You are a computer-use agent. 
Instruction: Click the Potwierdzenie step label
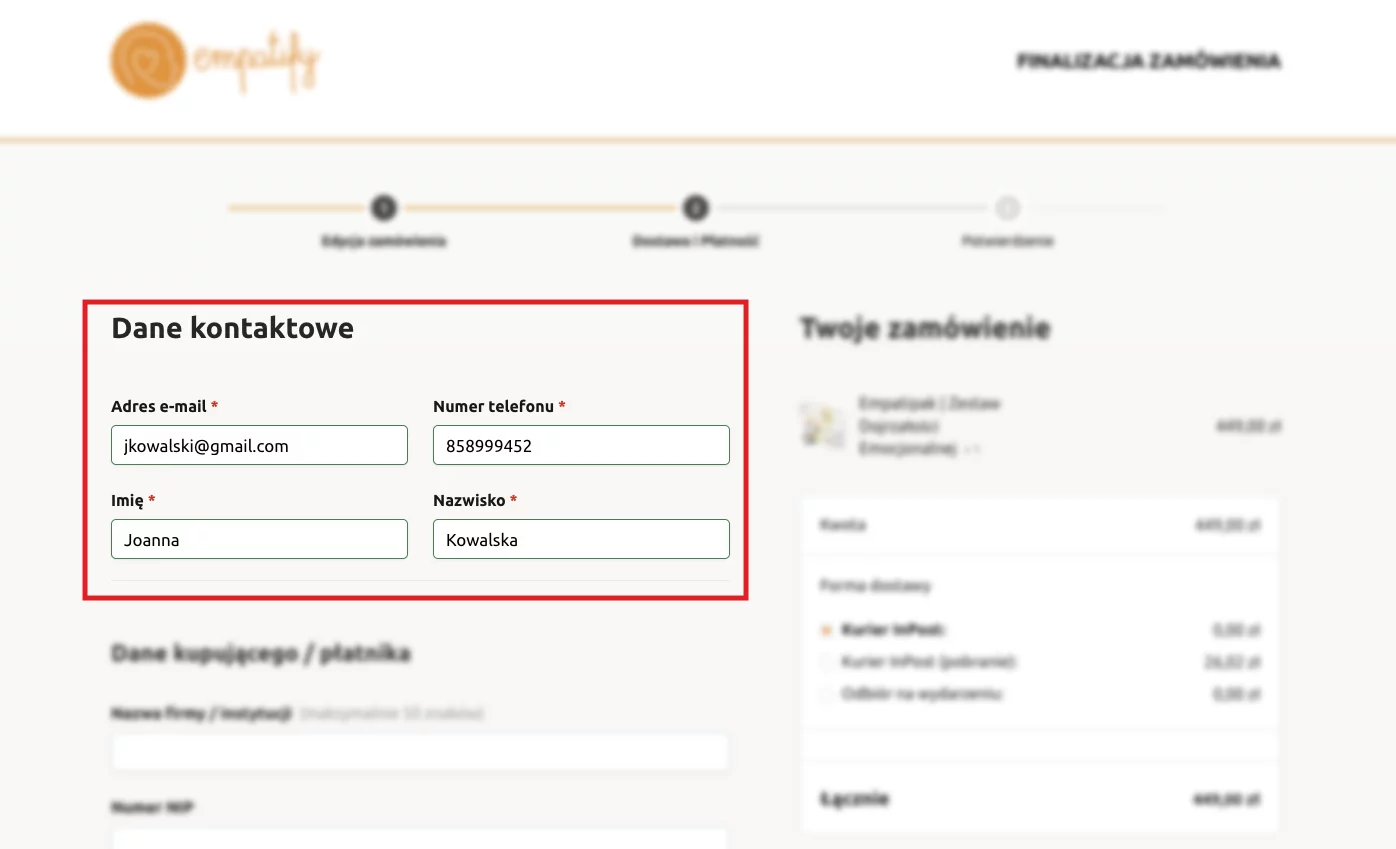point(1007,241)
